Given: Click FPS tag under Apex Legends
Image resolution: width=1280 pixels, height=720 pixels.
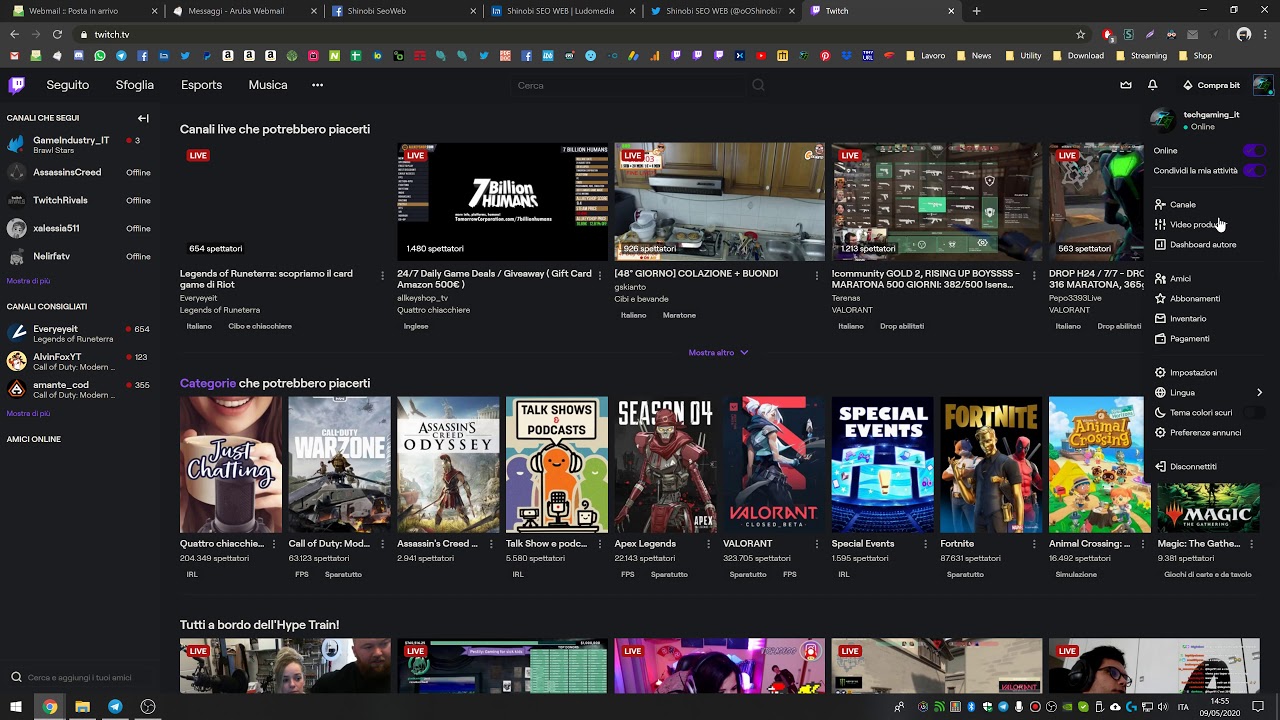Looking at the screenshot, I should click(x=627, y=574).
